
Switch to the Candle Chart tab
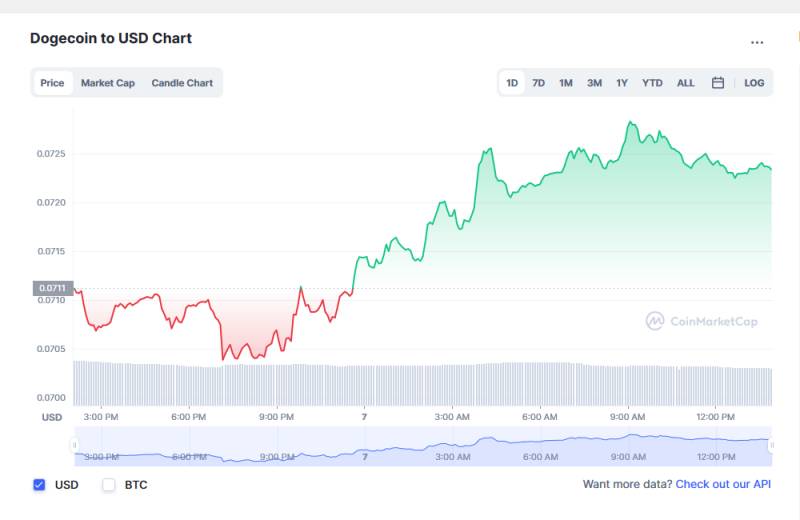(182, 83)
